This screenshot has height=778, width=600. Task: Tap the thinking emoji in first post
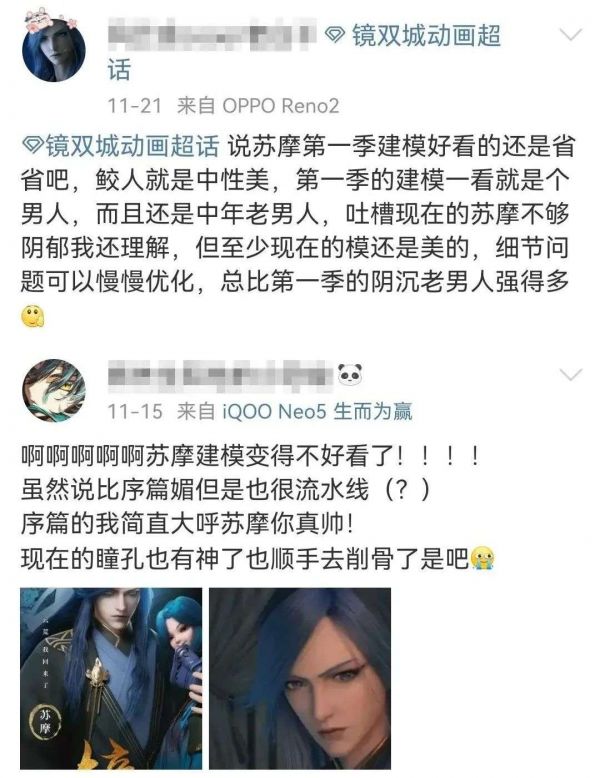(33, 316)
